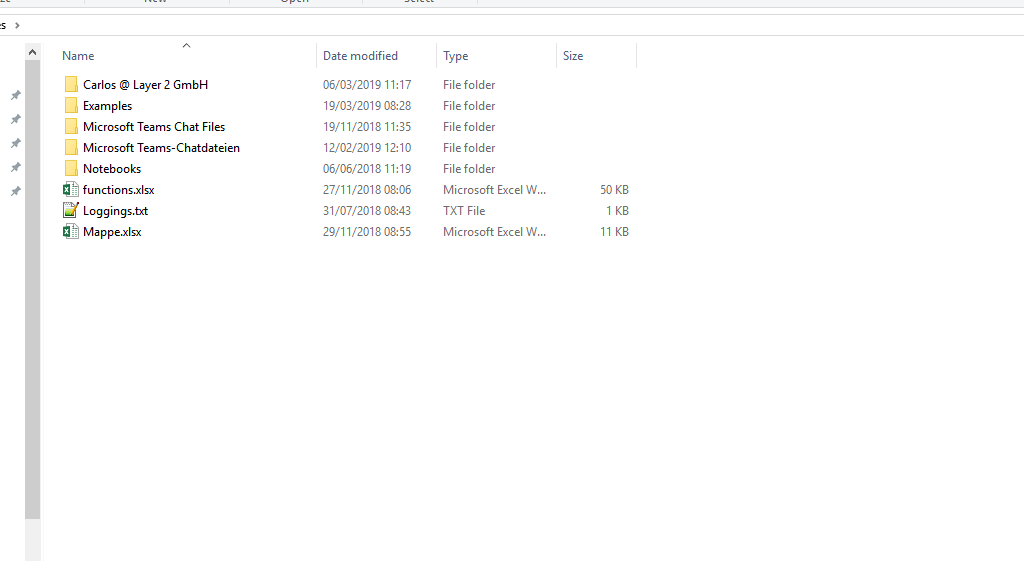
Task: Click the Carlos @ Layer 2 GmbH folder icon
Action: [71, 85]
